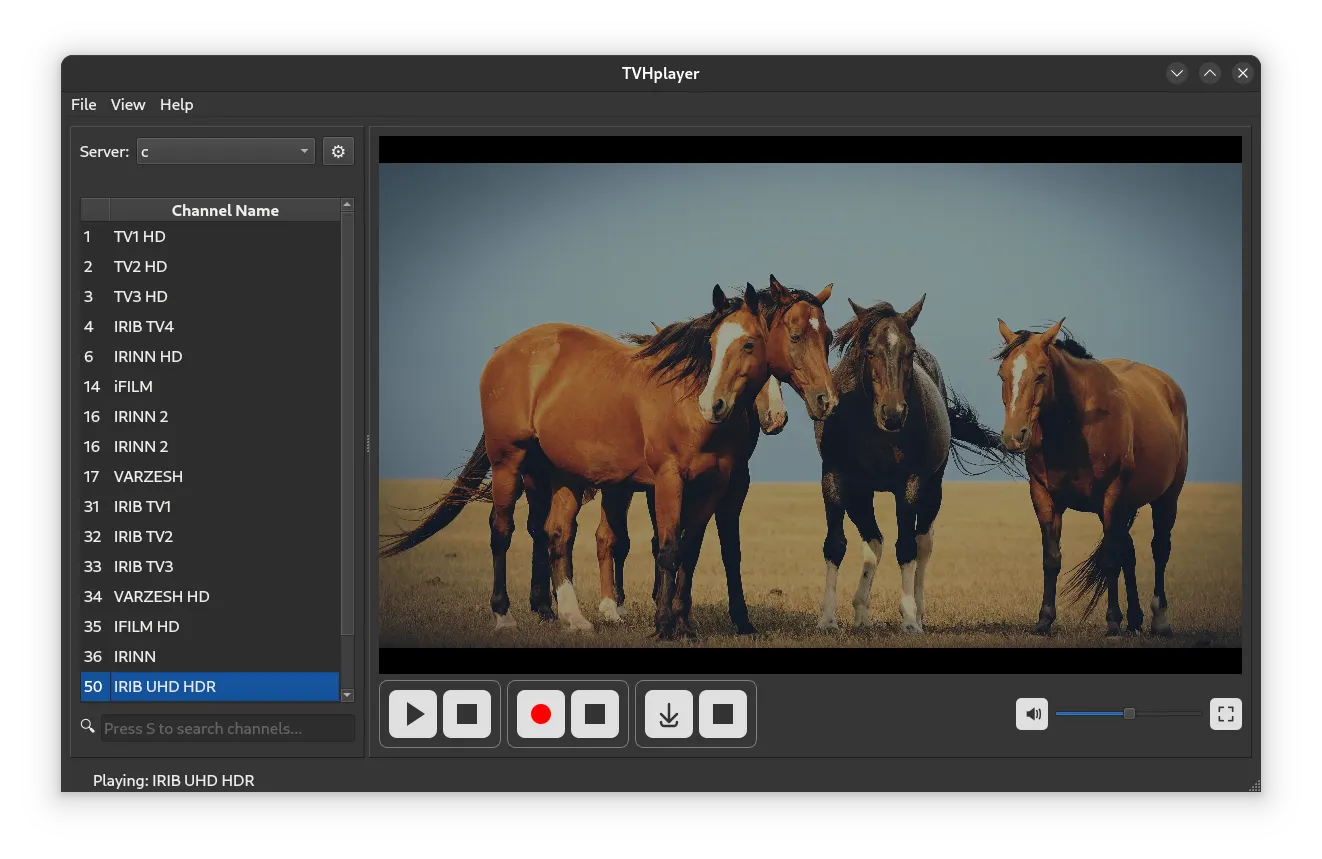
Task: Stop download using stop button beside download
Action: tap(723, 714)
